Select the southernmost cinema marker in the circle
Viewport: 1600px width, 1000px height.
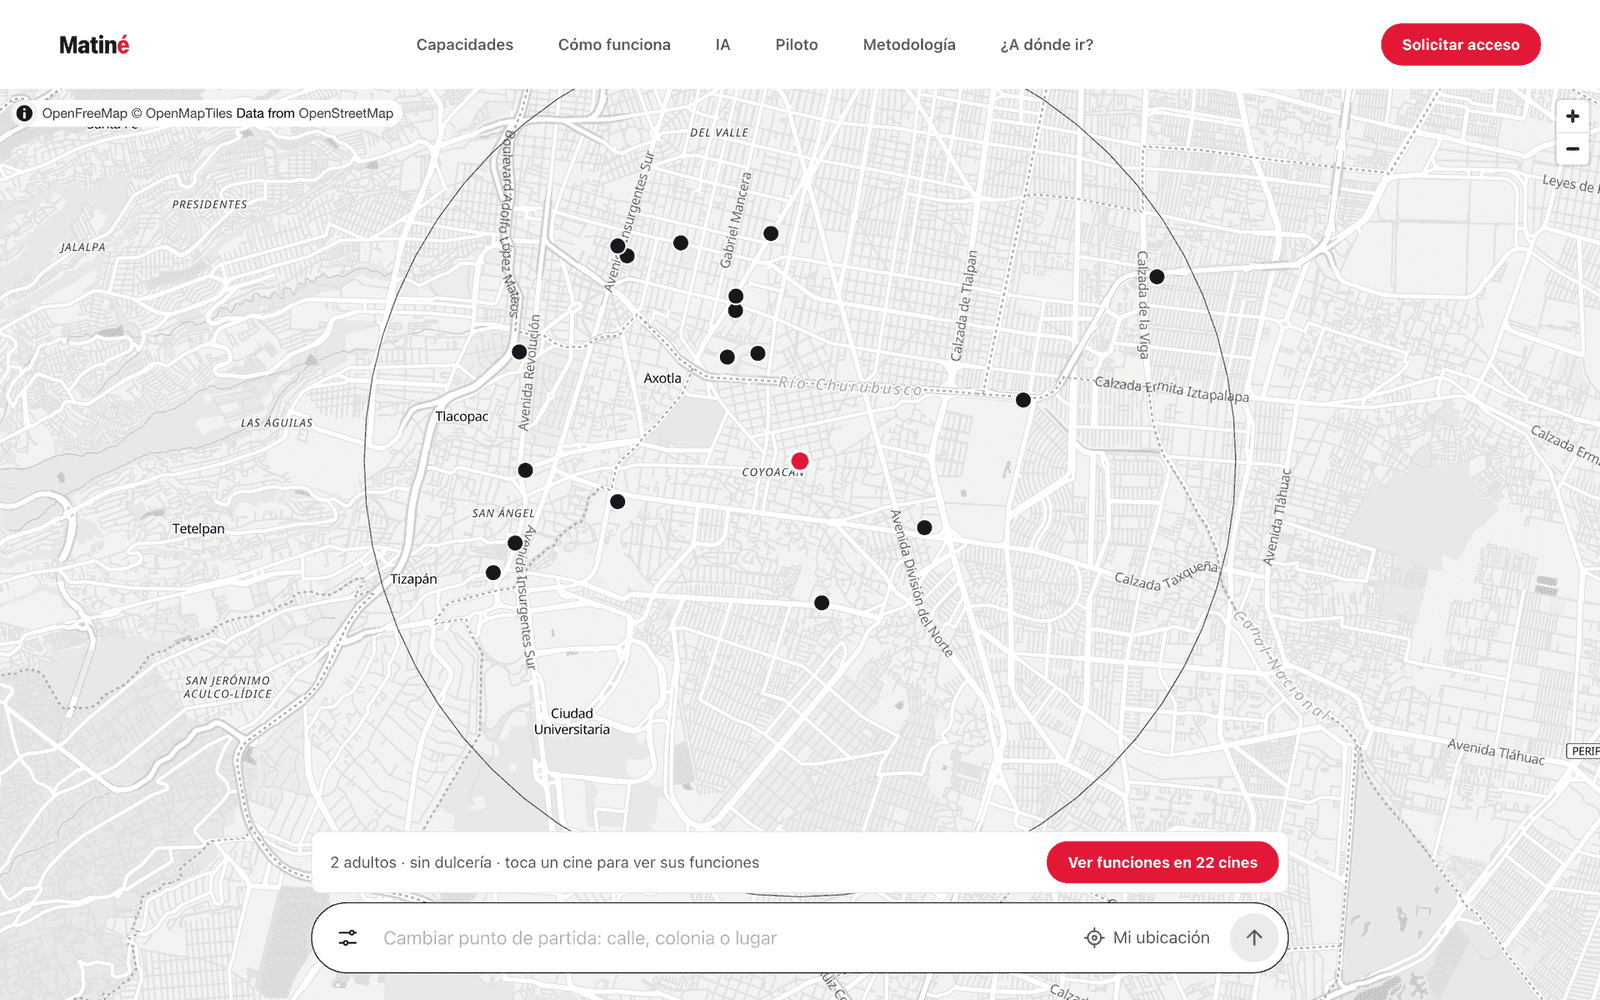[x=822, y=603]
